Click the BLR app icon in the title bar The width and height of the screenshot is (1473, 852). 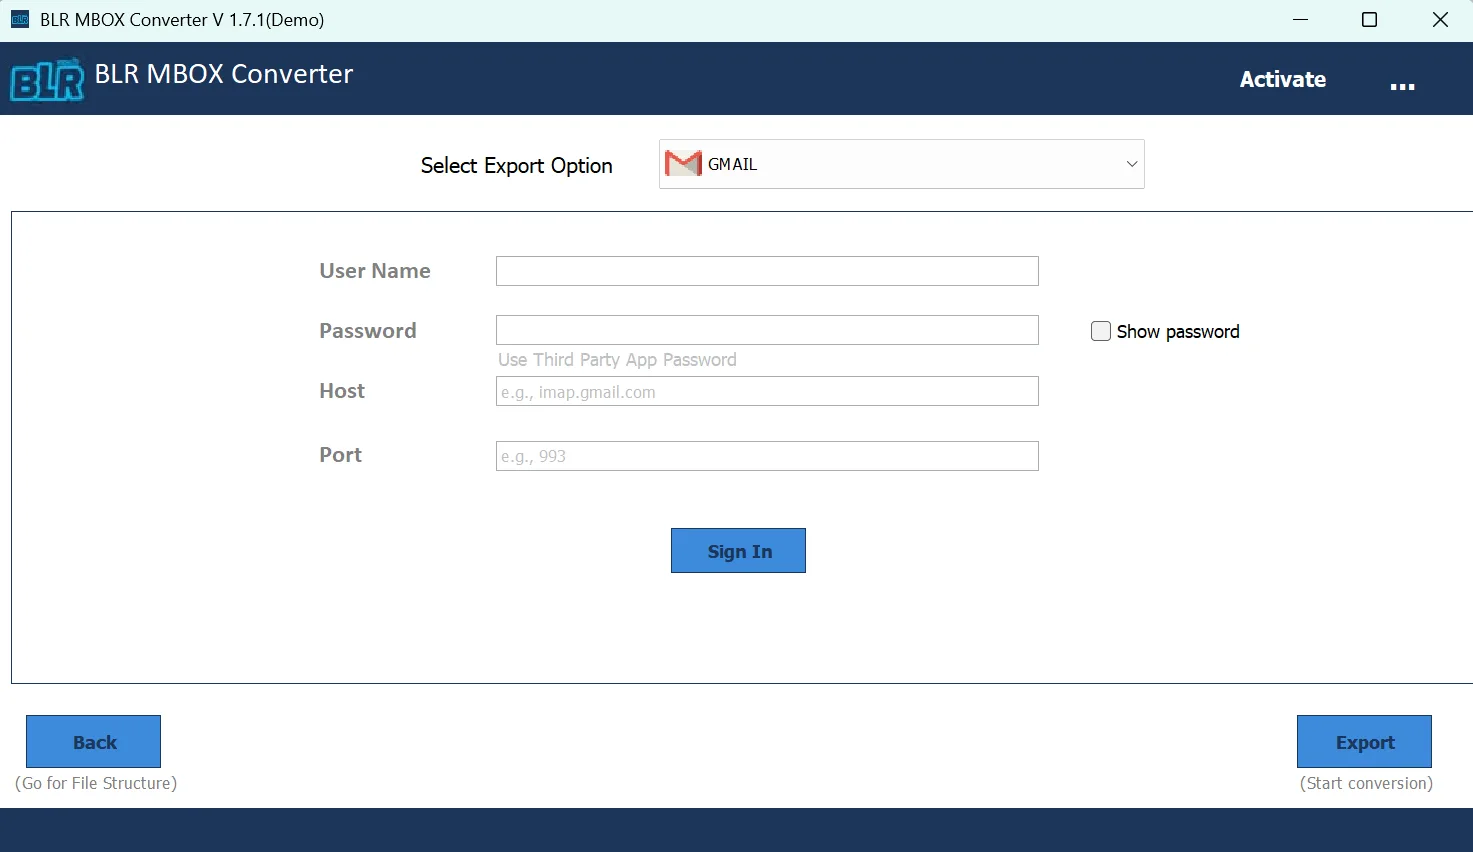pyautogui.click(x=19, y=19)
